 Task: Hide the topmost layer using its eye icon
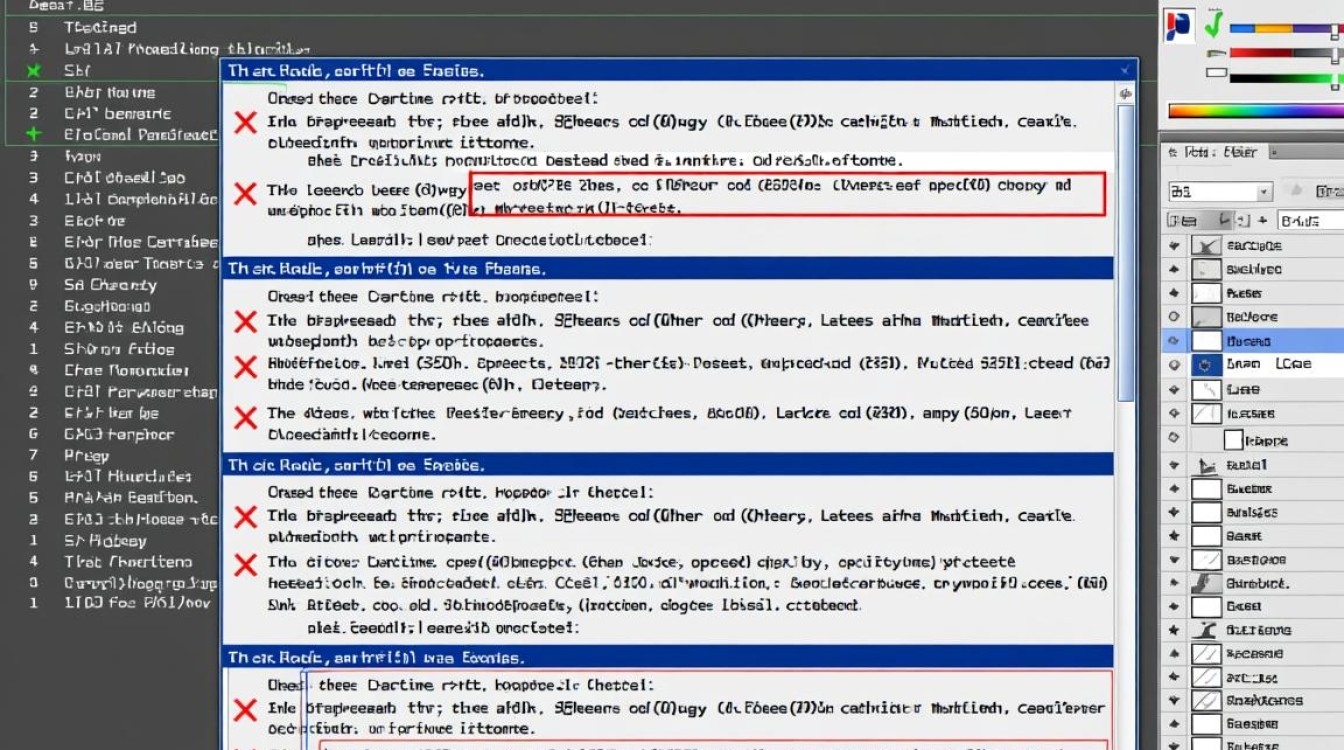(1174, 245)
